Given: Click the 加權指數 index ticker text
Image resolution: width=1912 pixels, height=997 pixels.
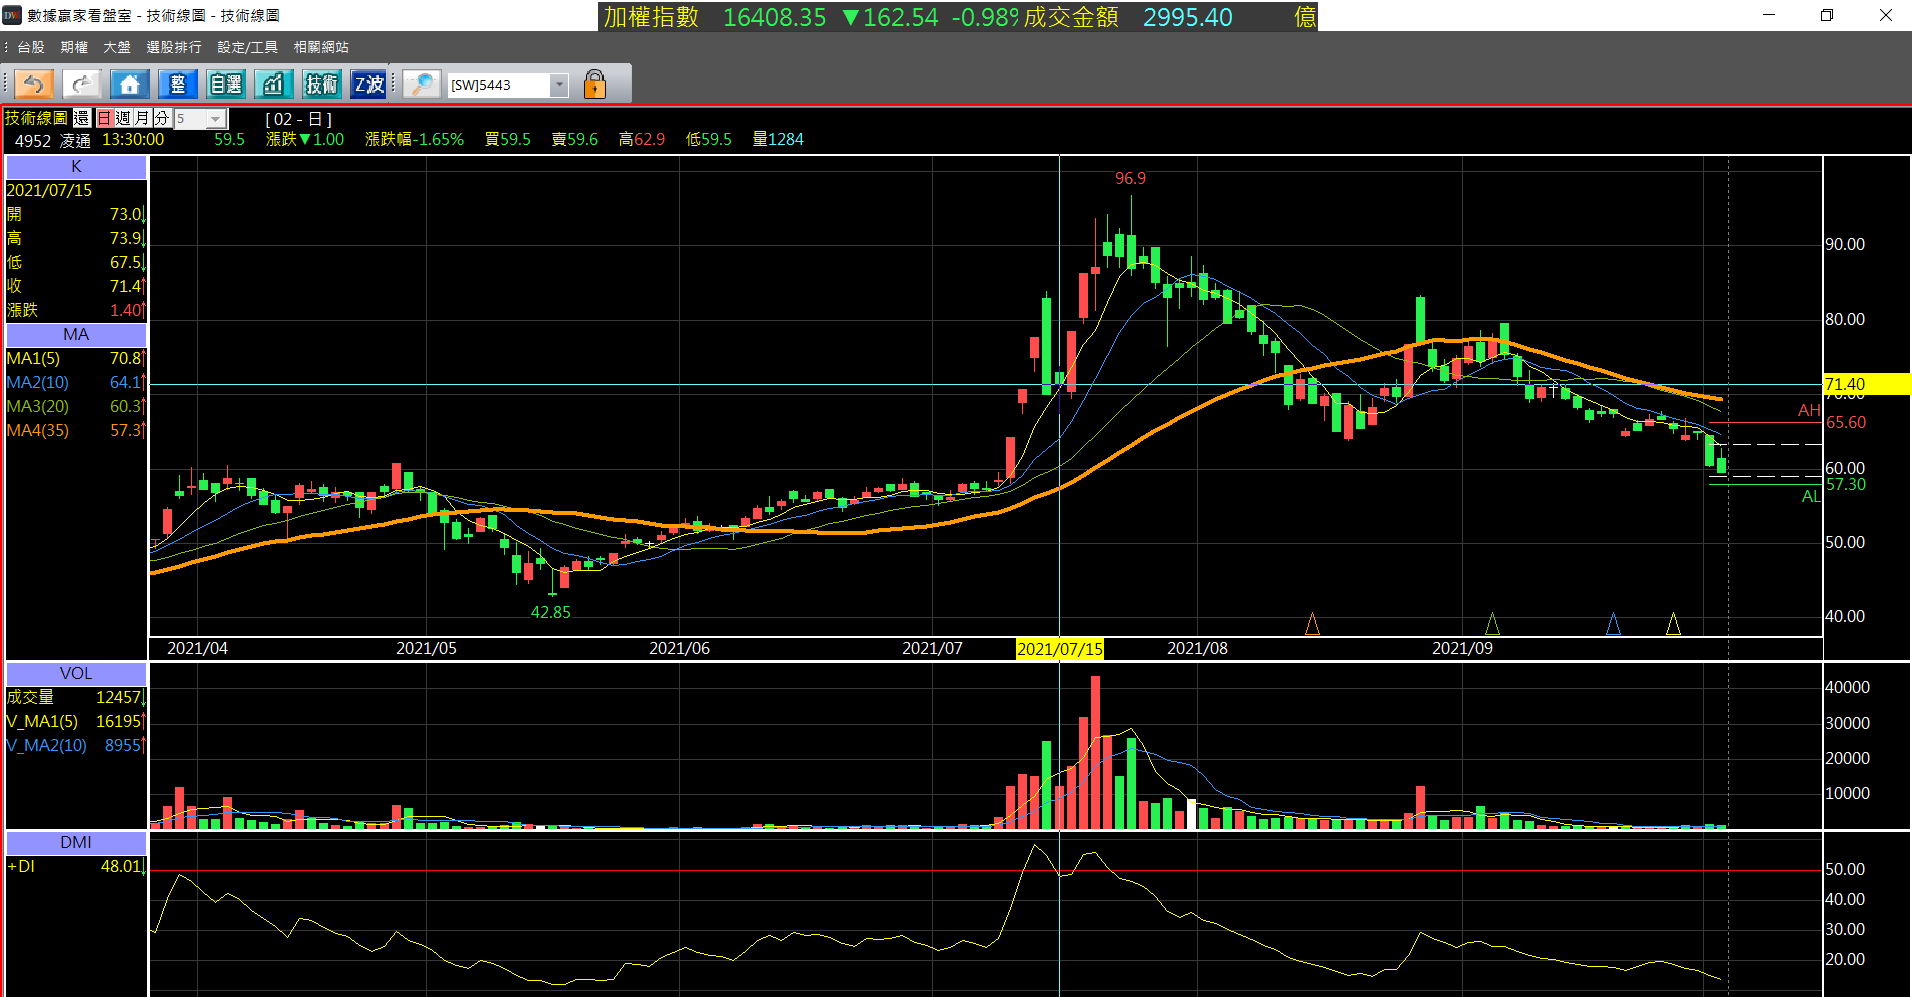Looking at the screenshot, I should click(x=651, y=17).
